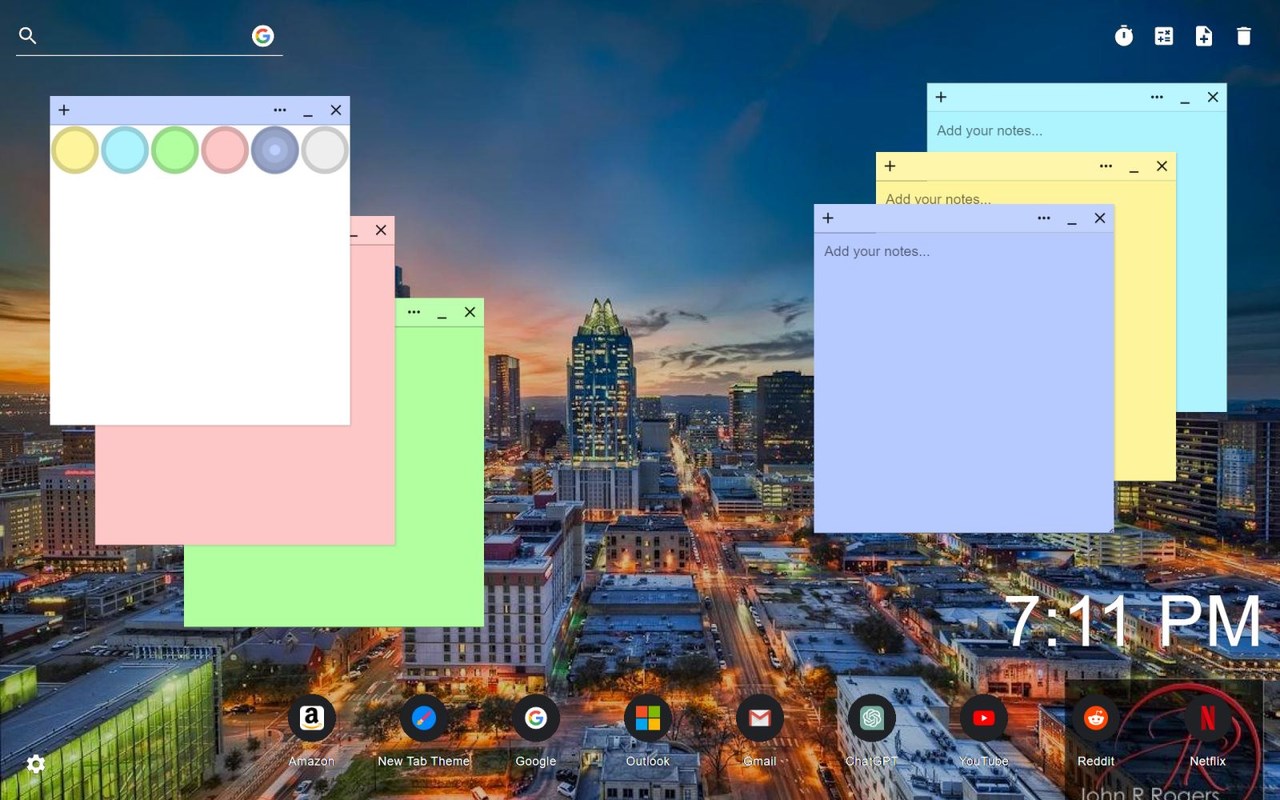This screenshot has height=800, width=1280.
Task: Click text area of light blue note
Action: pyautogui.click(x=1076, y=131)
